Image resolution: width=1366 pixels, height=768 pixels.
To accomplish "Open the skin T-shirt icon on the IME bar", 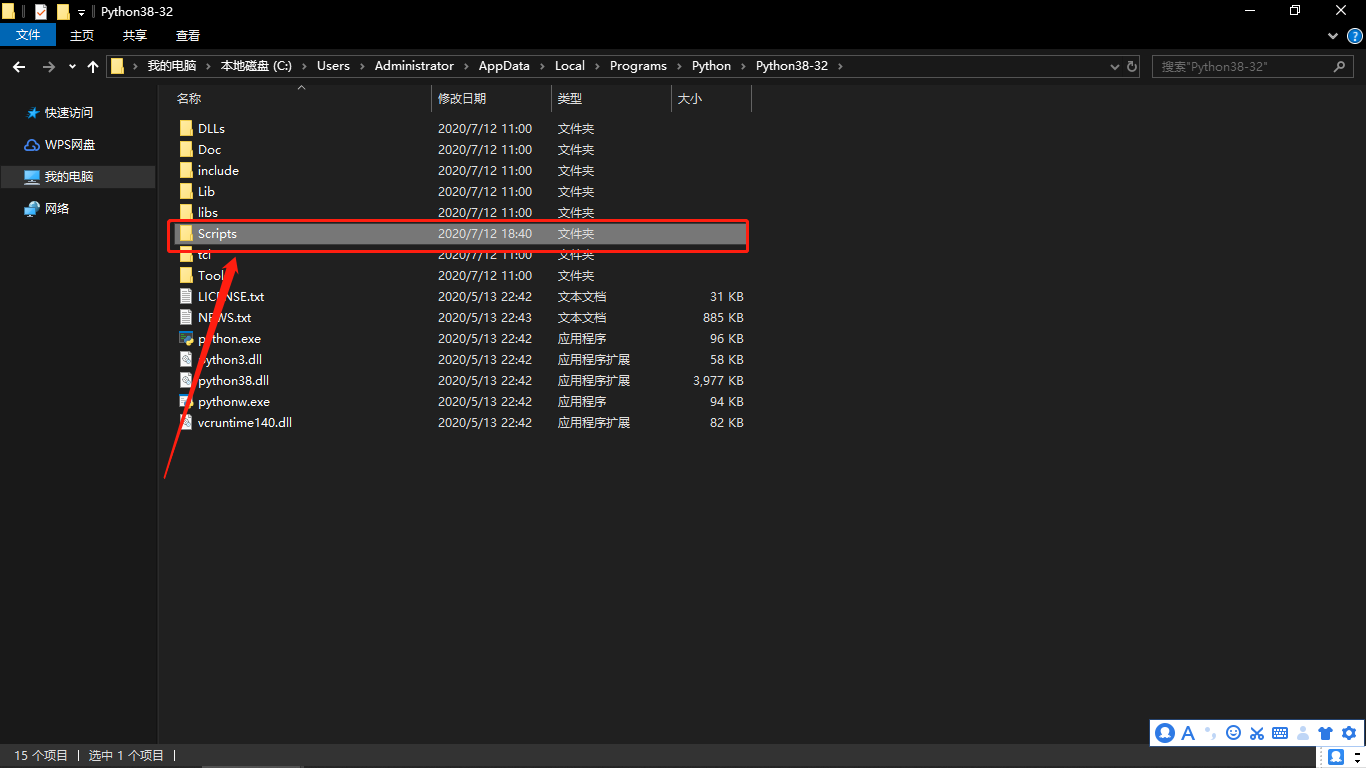I will pos(1326,733).
